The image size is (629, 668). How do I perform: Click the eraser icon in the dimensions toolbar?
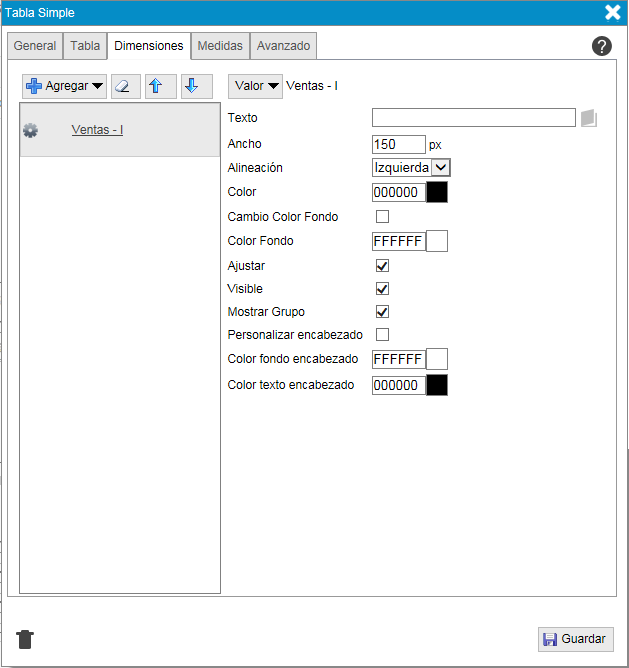click(125, 86)
